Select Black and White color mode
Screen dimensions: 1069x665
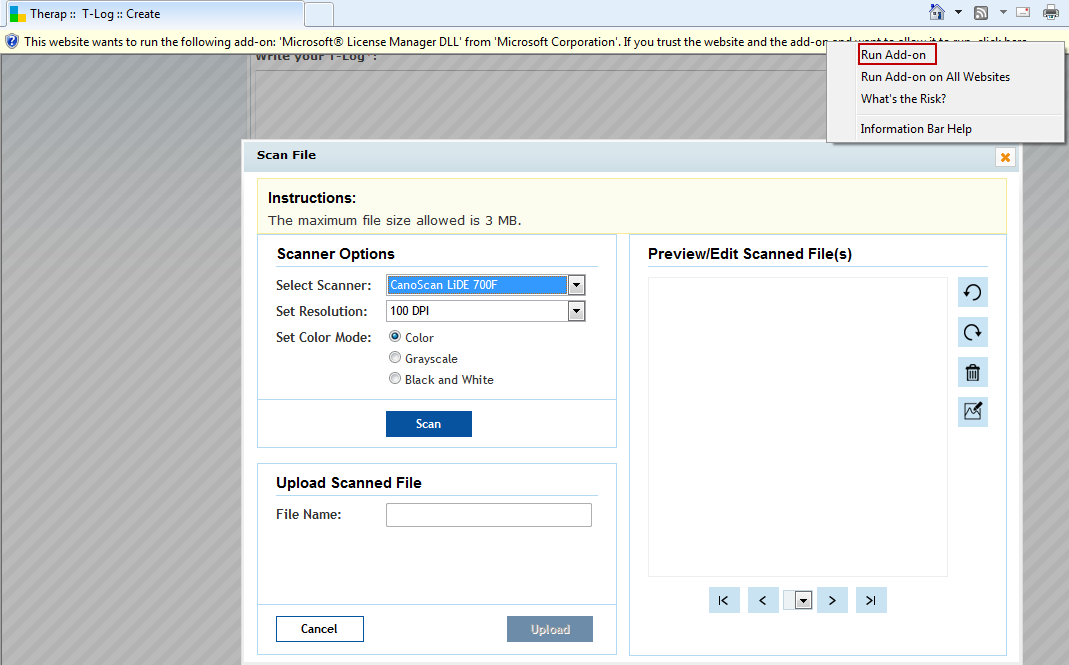[x=395, y=379]
